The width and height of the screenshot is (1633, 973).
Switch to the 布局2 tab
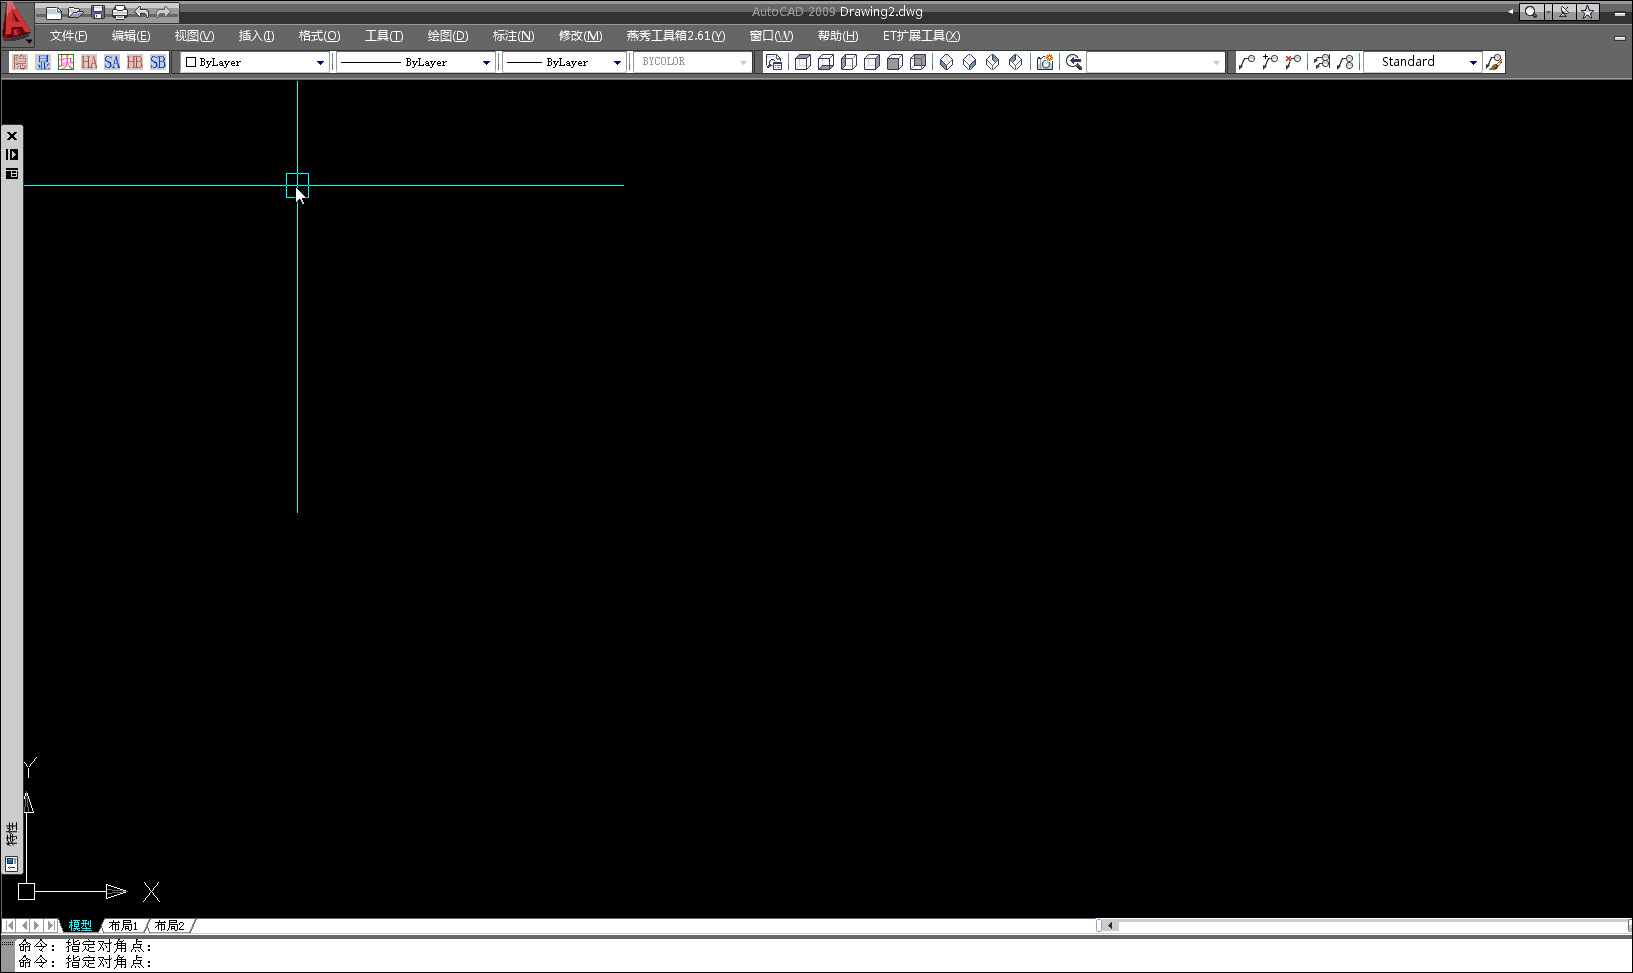click(x=169, y=926)
